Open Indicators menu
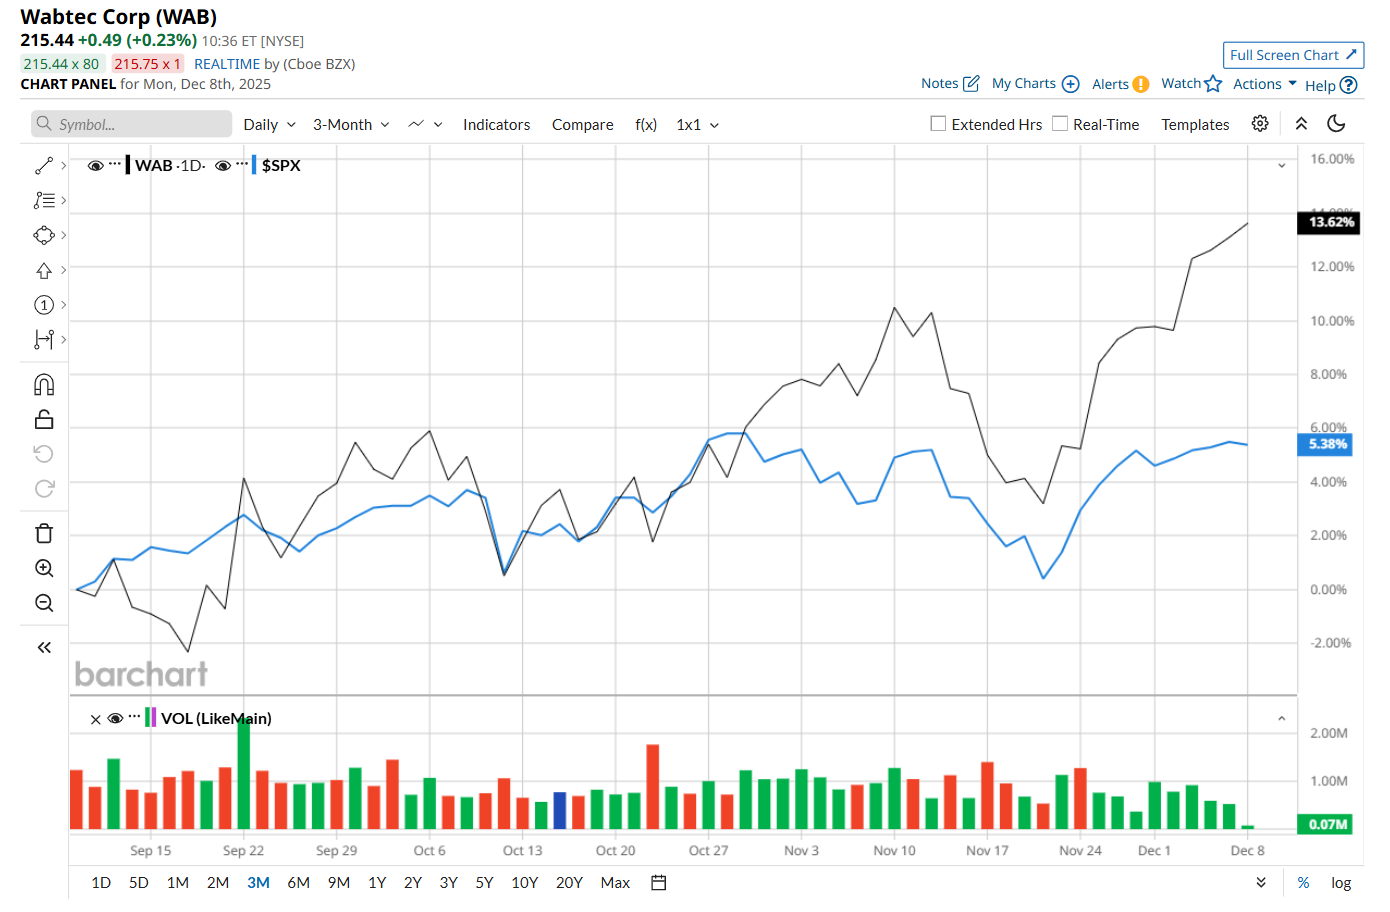This screenshot has width=1390, height=912. coord(496,124)
